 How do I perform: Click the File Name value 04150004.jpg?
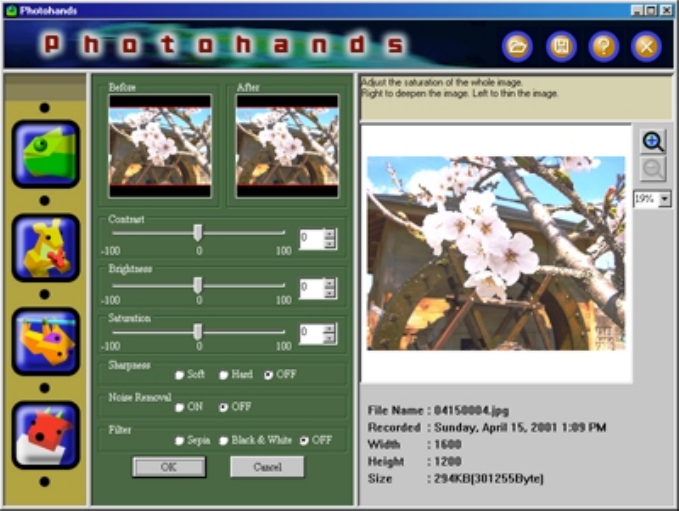(x=471, y=410)
